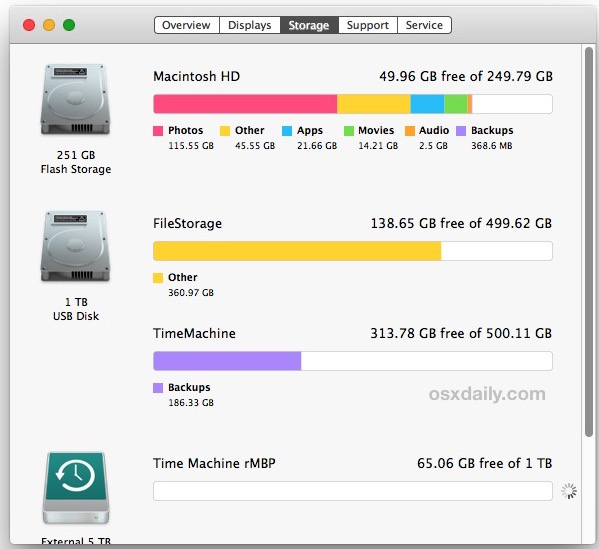The height and width of the screenshot is (549, 599).
Task: Click the yellow used portion of FileStorage bar
Action: (x=297, y=251)
